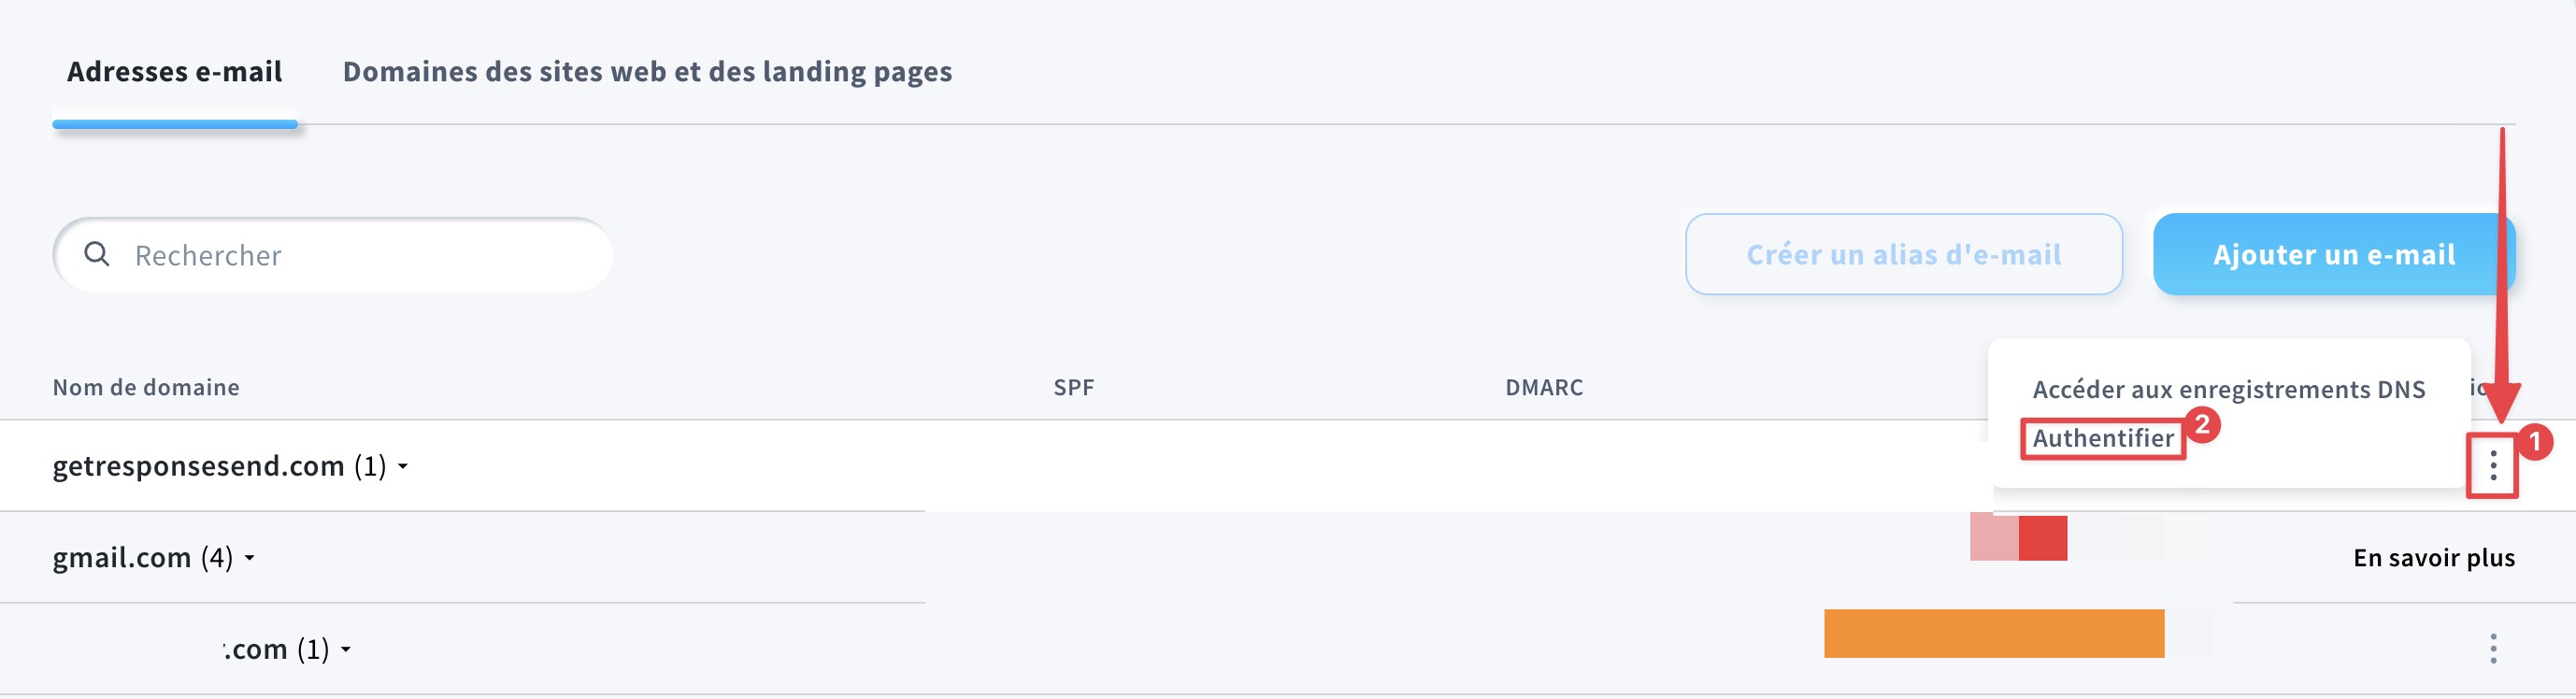This screenshot has width=2576, height=699.
Task: Follow the En savoir plus link
Action: pos(2433,558)
